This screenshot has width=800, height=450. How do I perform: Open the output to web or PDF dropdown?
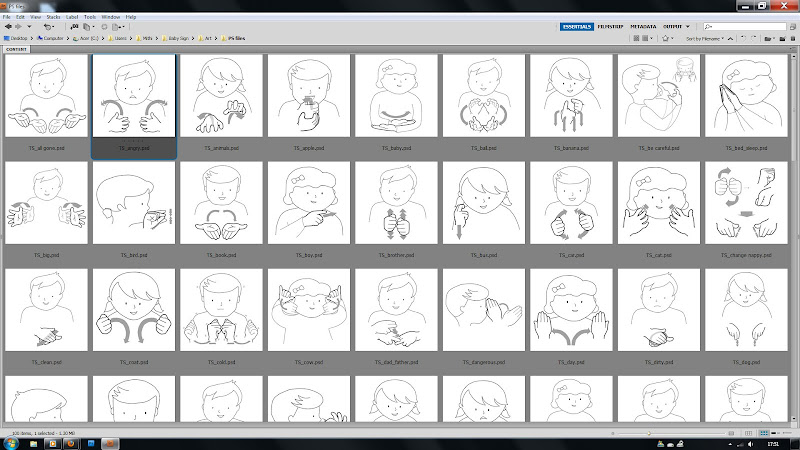(x=118, y=27)
